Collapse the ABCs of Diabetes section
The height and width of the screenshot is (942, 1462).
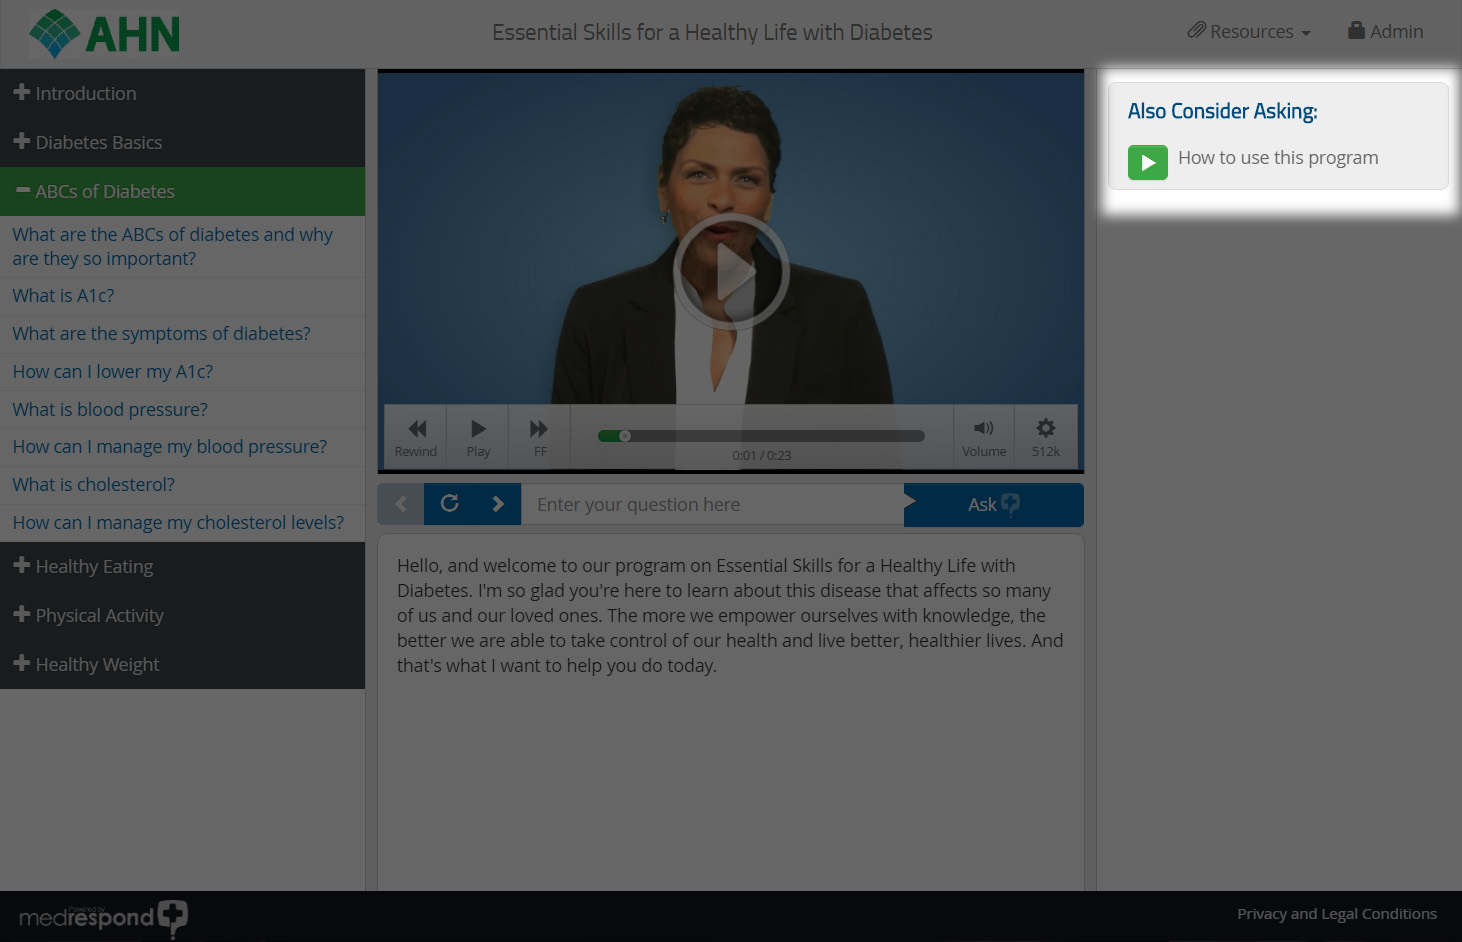click(95, 191)
